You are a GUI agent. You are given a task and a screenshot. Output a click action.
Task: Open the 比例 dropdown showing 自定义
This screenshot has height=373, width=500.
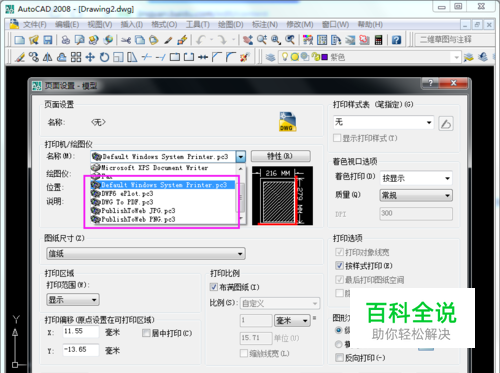[280, 303]
